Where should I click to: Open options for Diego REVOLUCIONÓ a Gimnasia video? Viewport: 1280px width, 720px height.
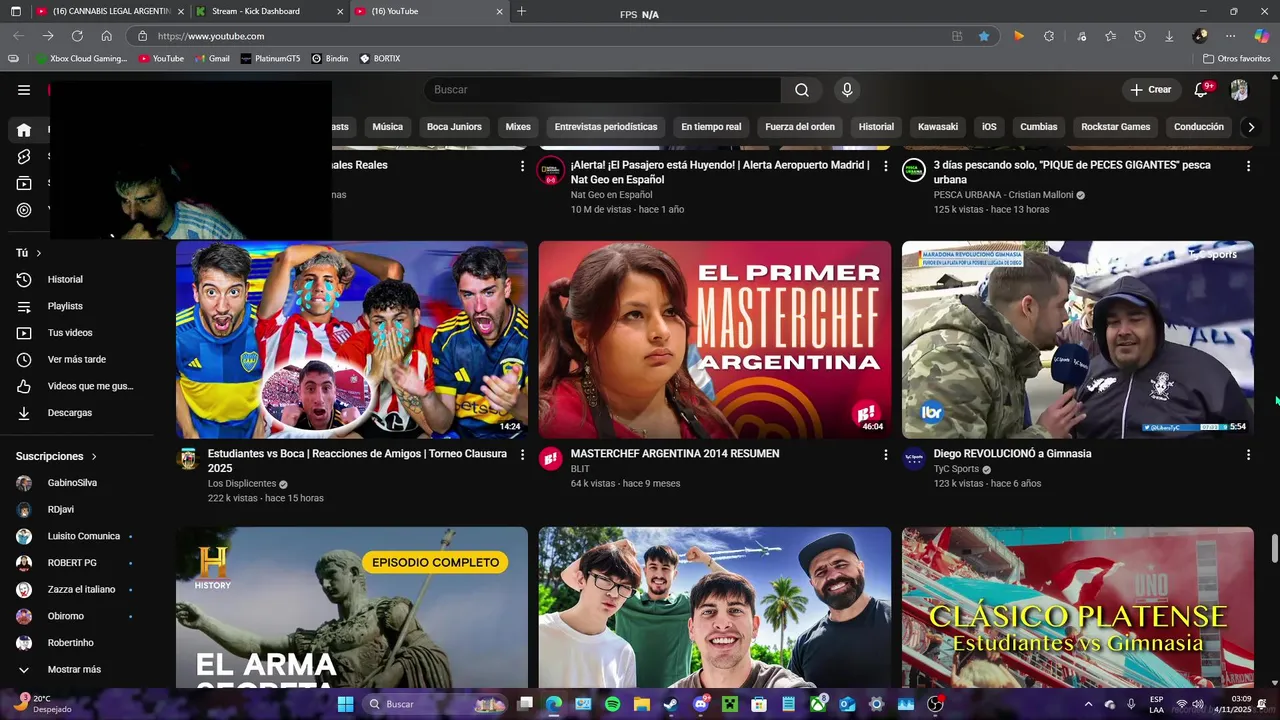click(1248, 455)
